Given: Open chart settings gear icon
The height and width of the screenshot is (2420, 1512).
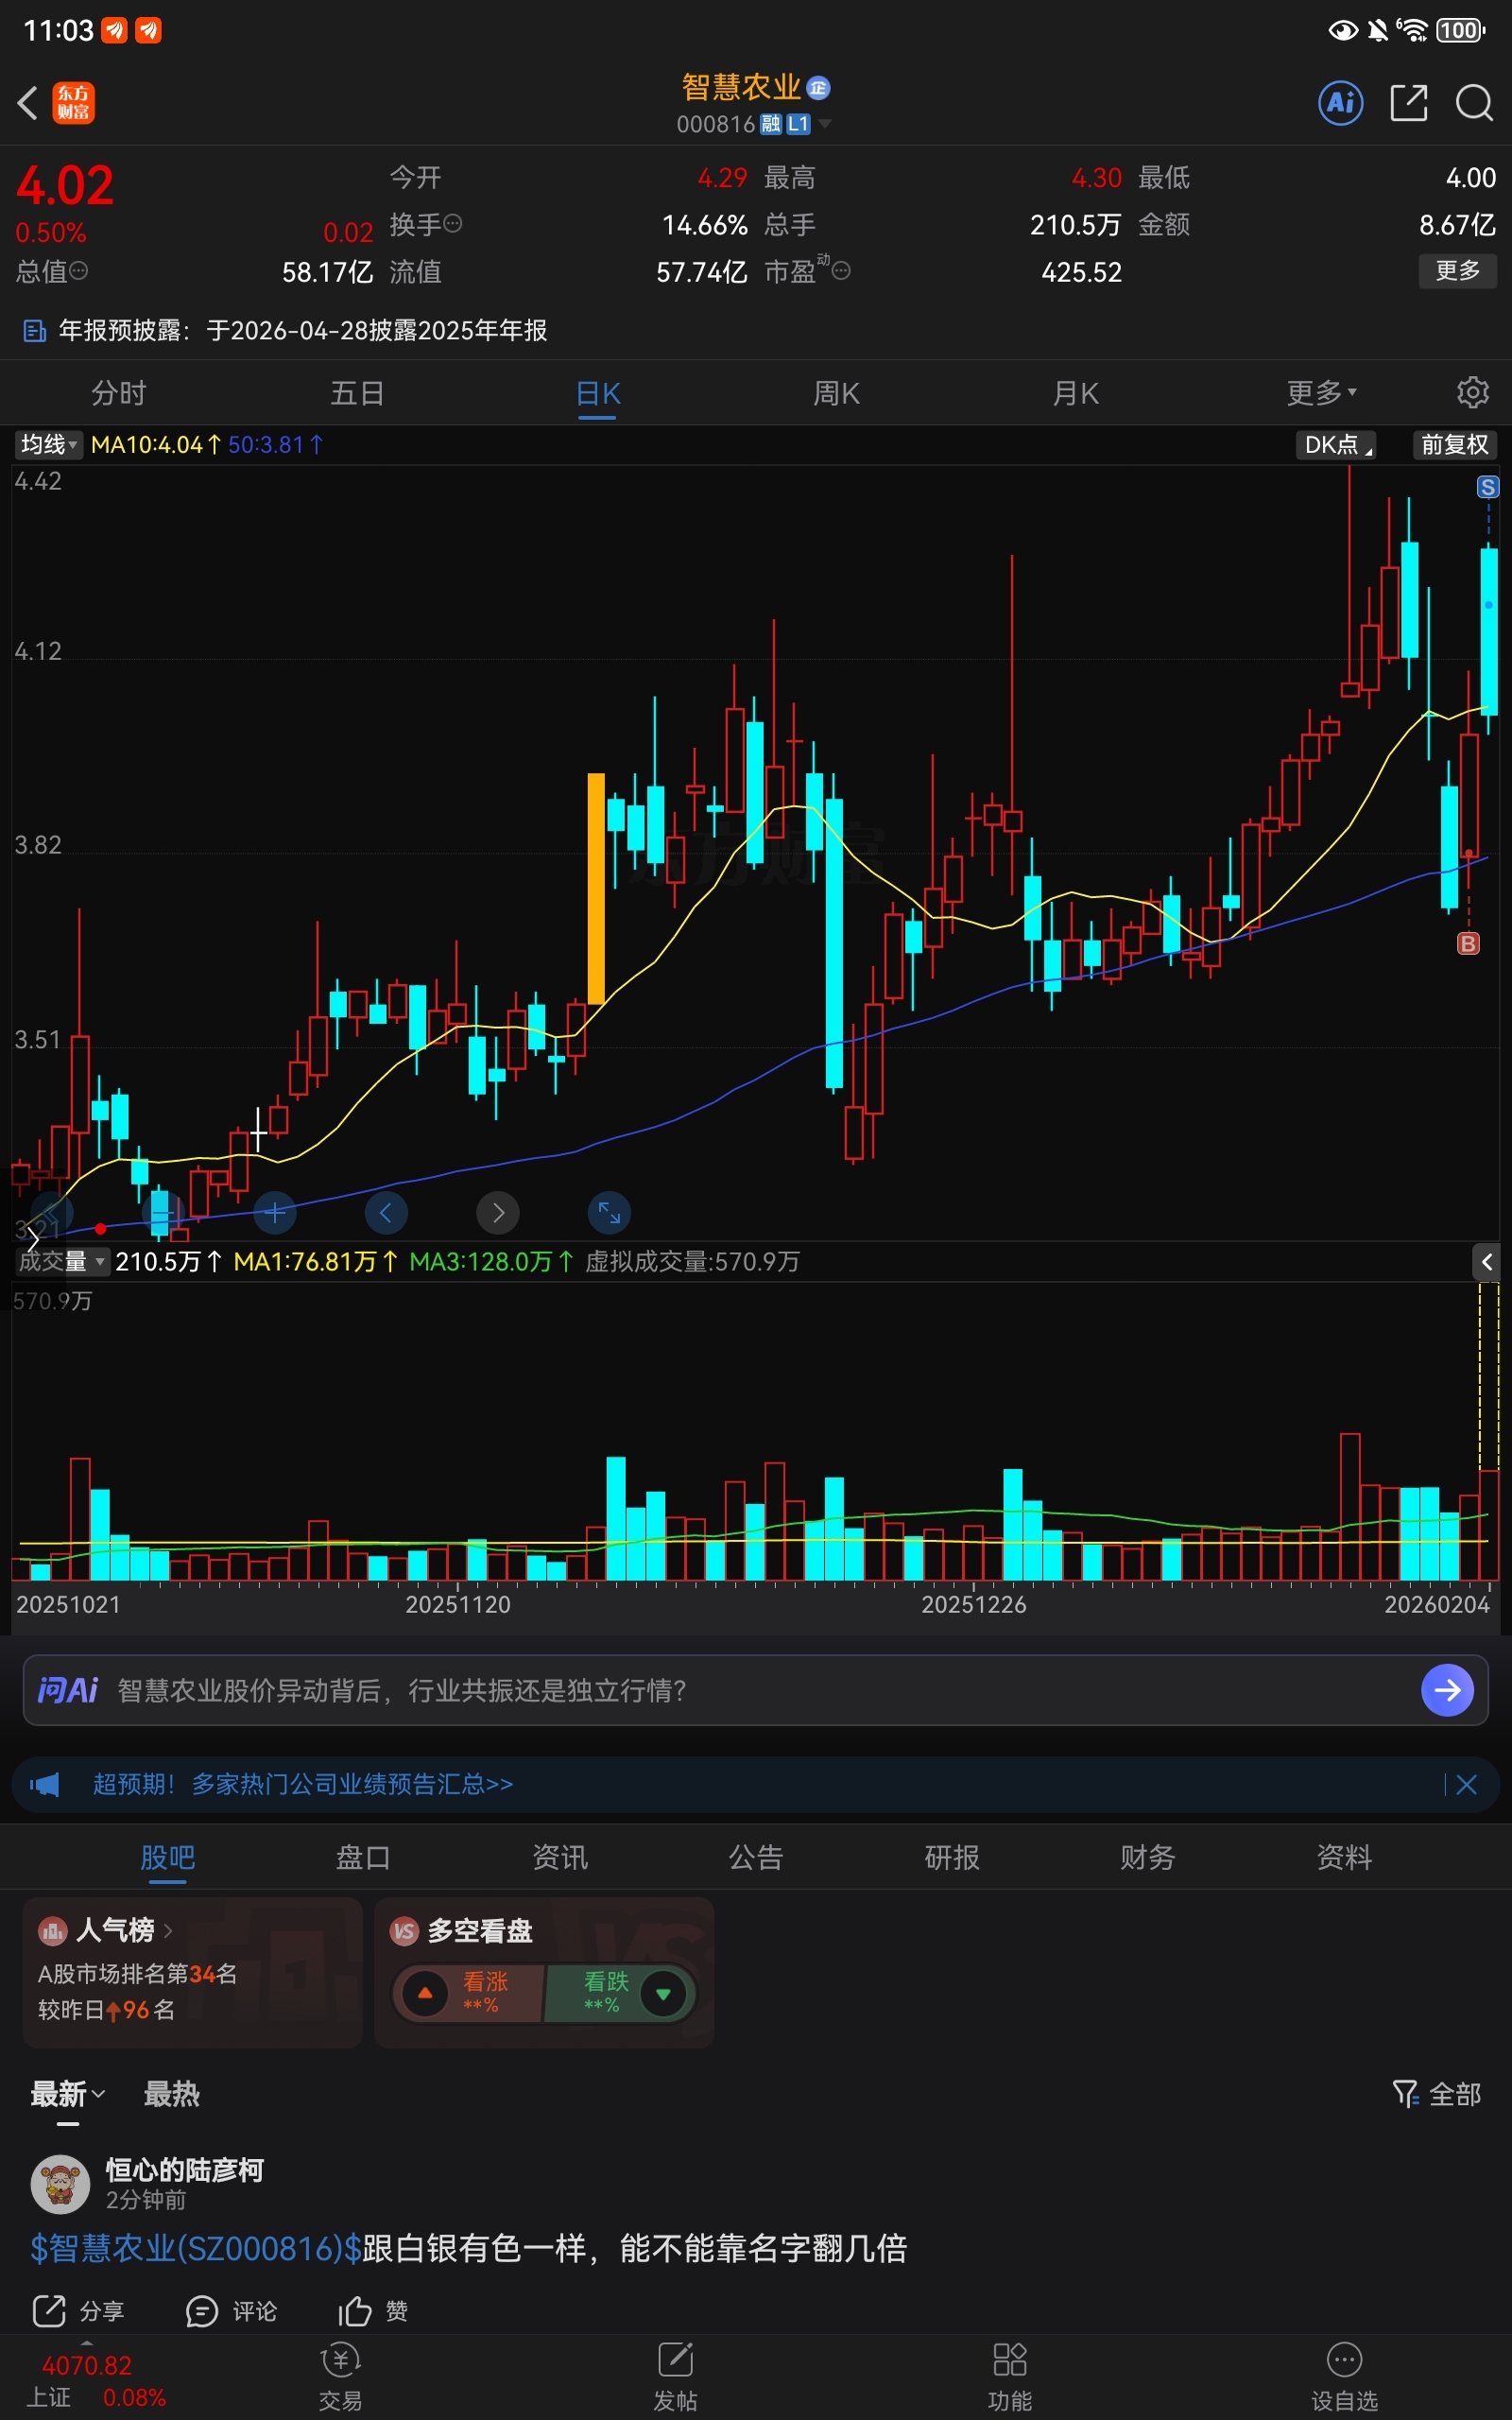Looking at the screenshot, I should point(1472,392).
